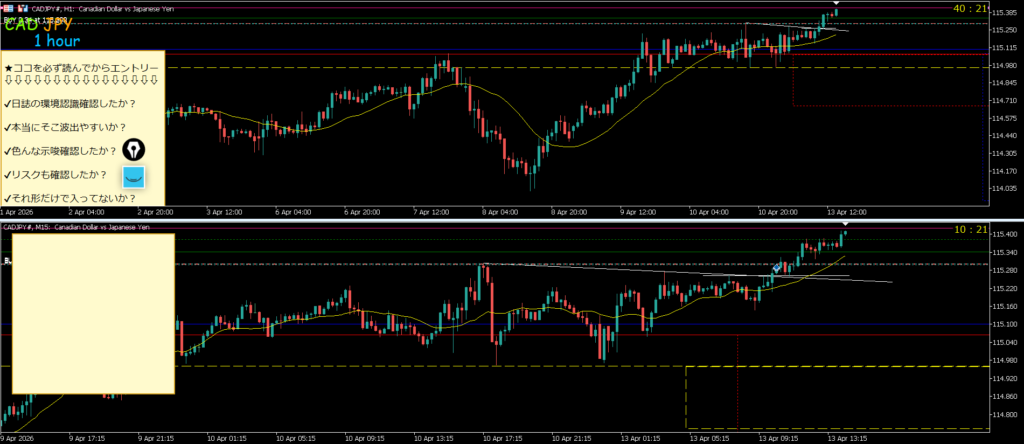Select the blue check arrow on M15 chart

776,267
